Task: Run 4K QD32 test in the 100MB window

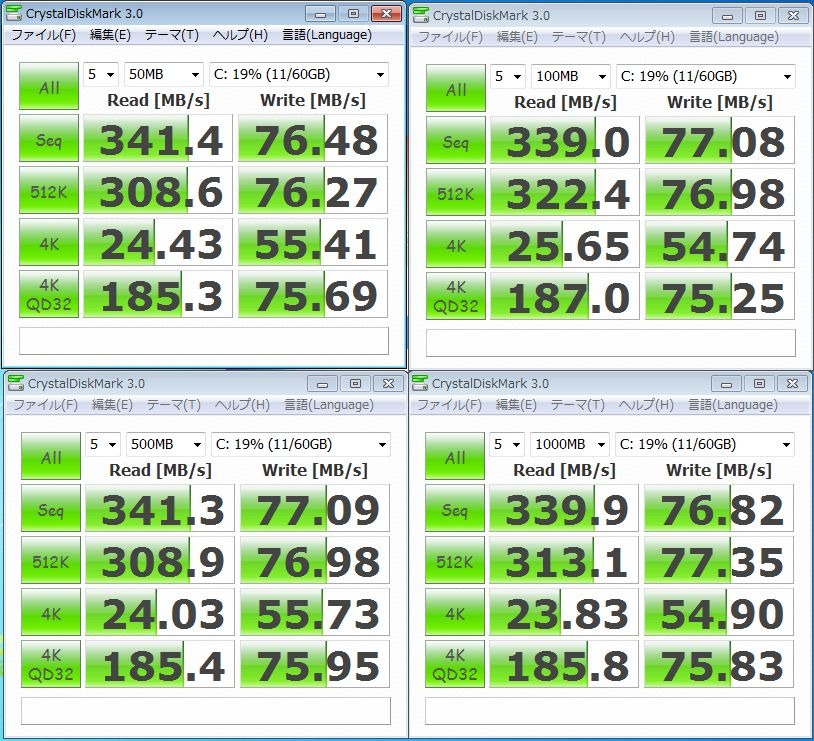Action: click(x=456, y=296)
